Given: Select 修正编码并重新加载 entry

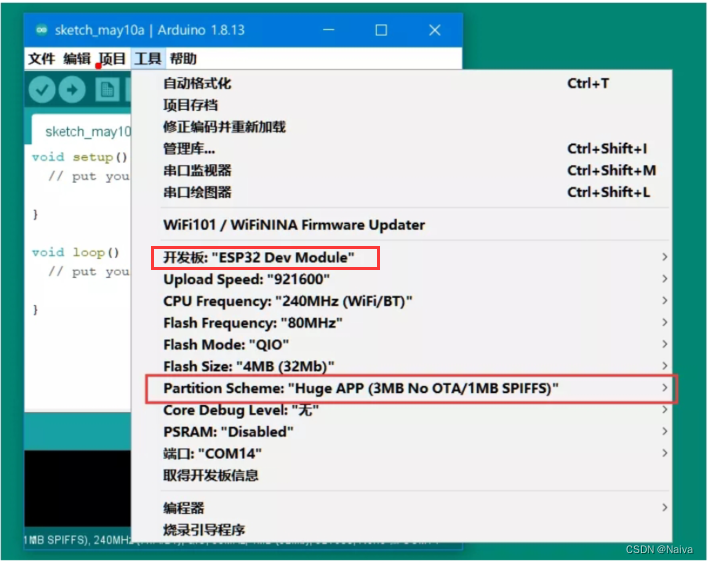Looking at the screenshot, I should (x=402, y=127).
